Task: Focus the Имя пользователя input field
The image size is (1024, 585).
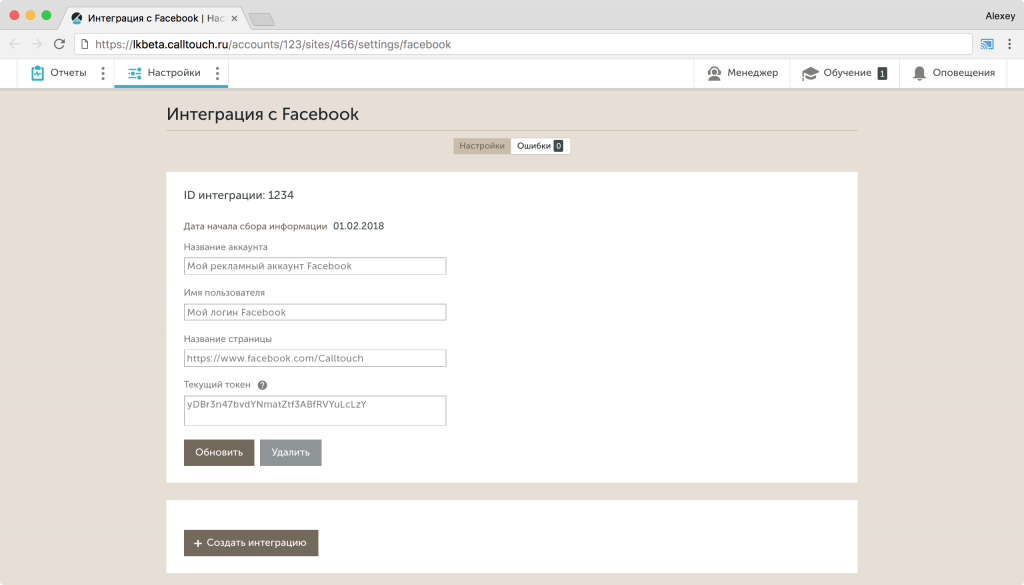Action: [315, 312]
